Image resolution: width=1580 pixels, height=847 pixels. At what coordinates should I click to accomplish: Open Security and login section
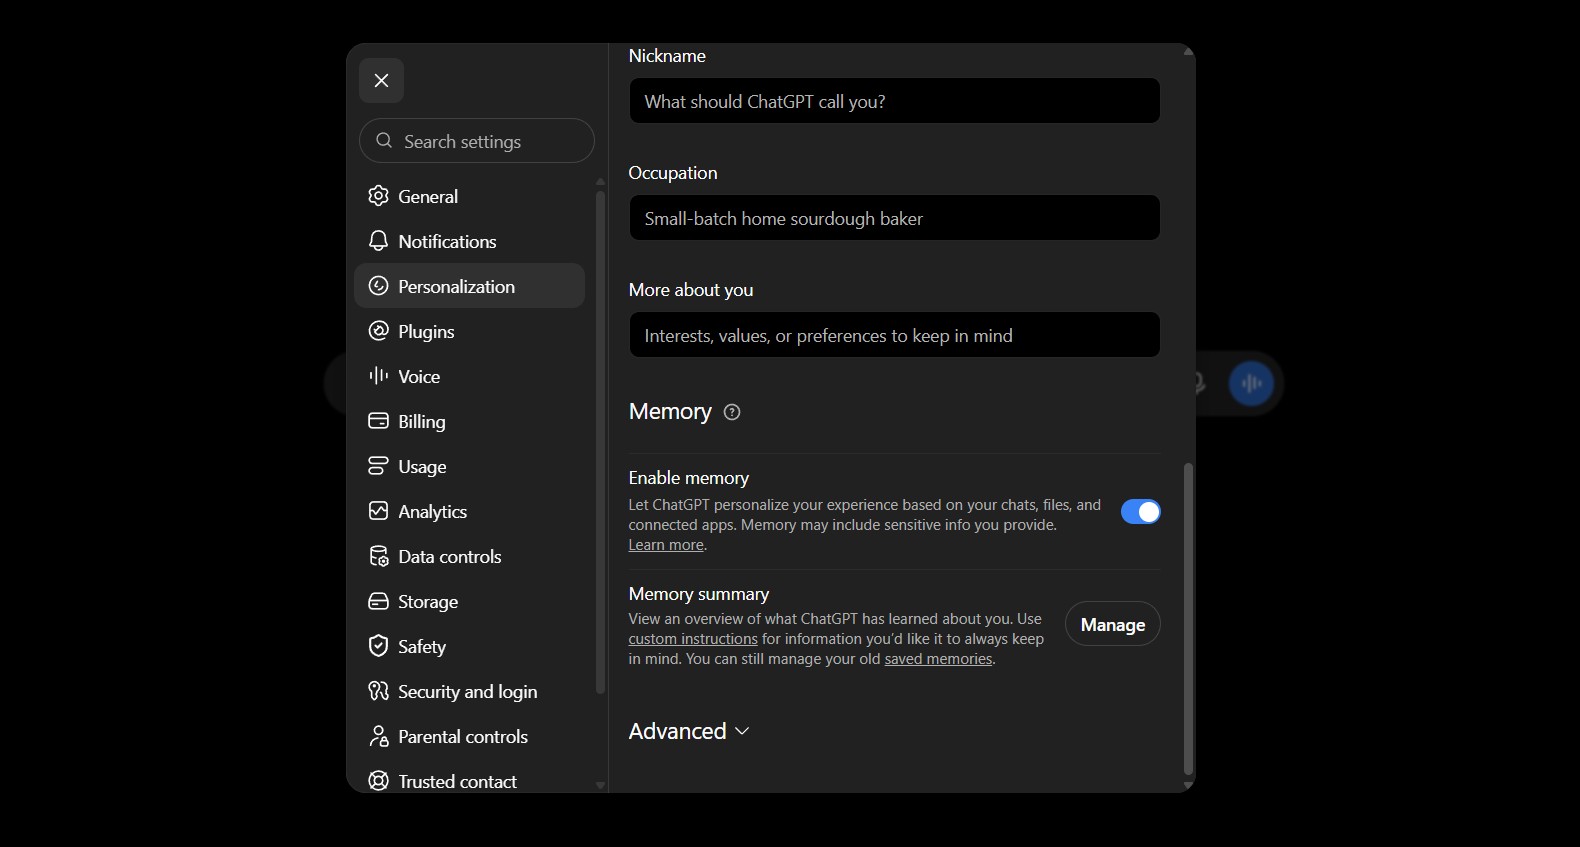tap(469, 691)
